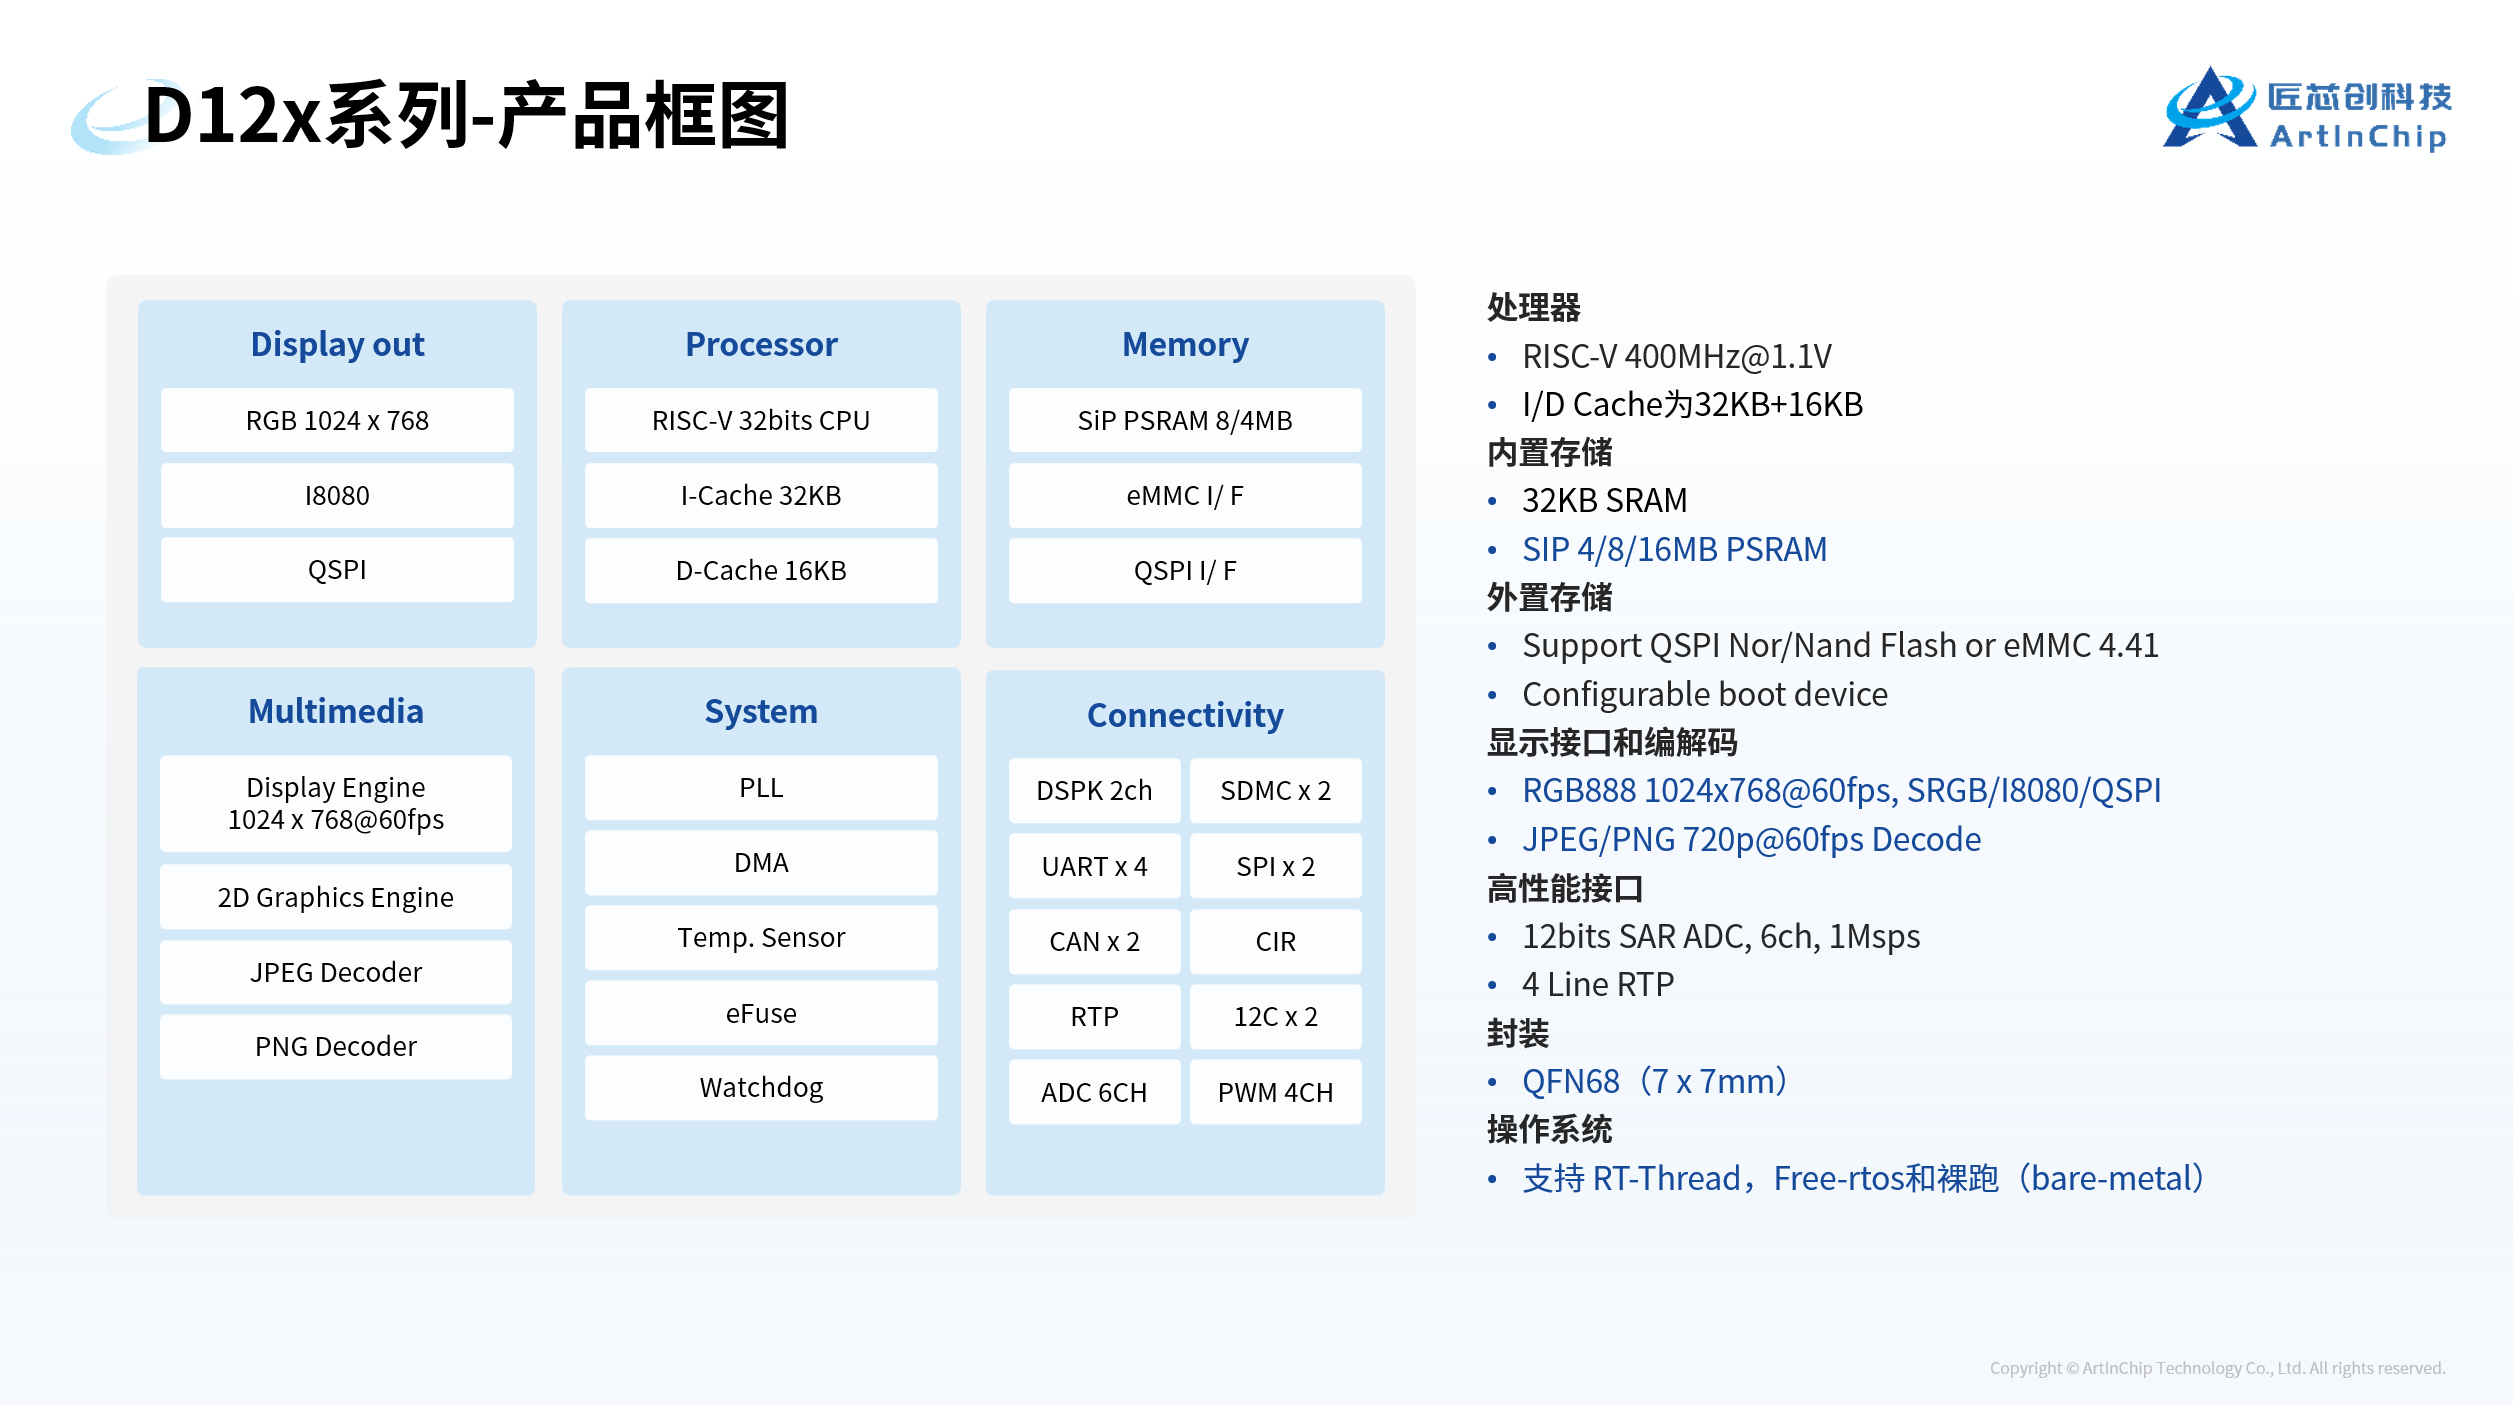Click the 2D Graphics Engine box

(x=336, y=897)
